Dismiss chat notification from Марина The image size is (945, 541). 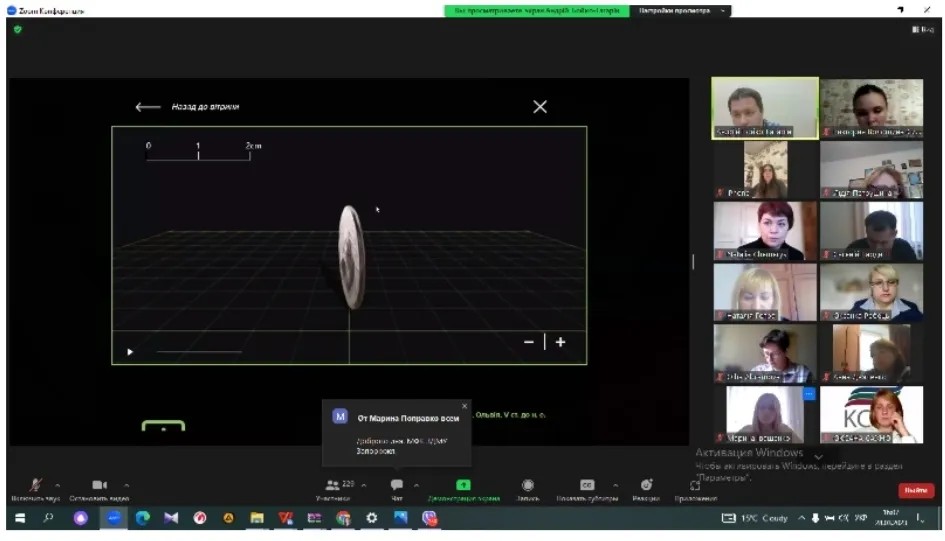tap(464, 406)
